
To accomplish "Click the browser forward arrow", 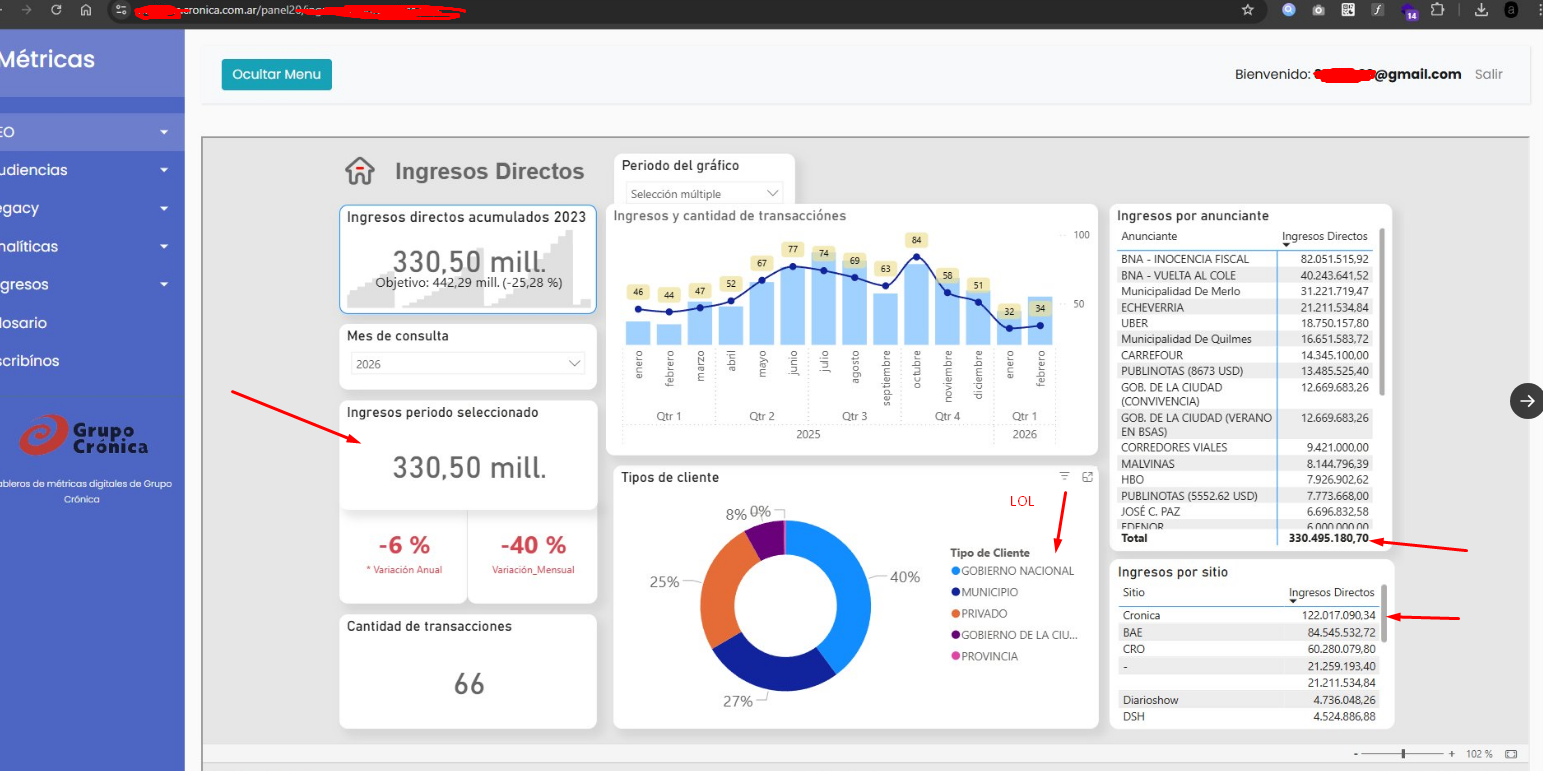I will [x=26, y=10].
